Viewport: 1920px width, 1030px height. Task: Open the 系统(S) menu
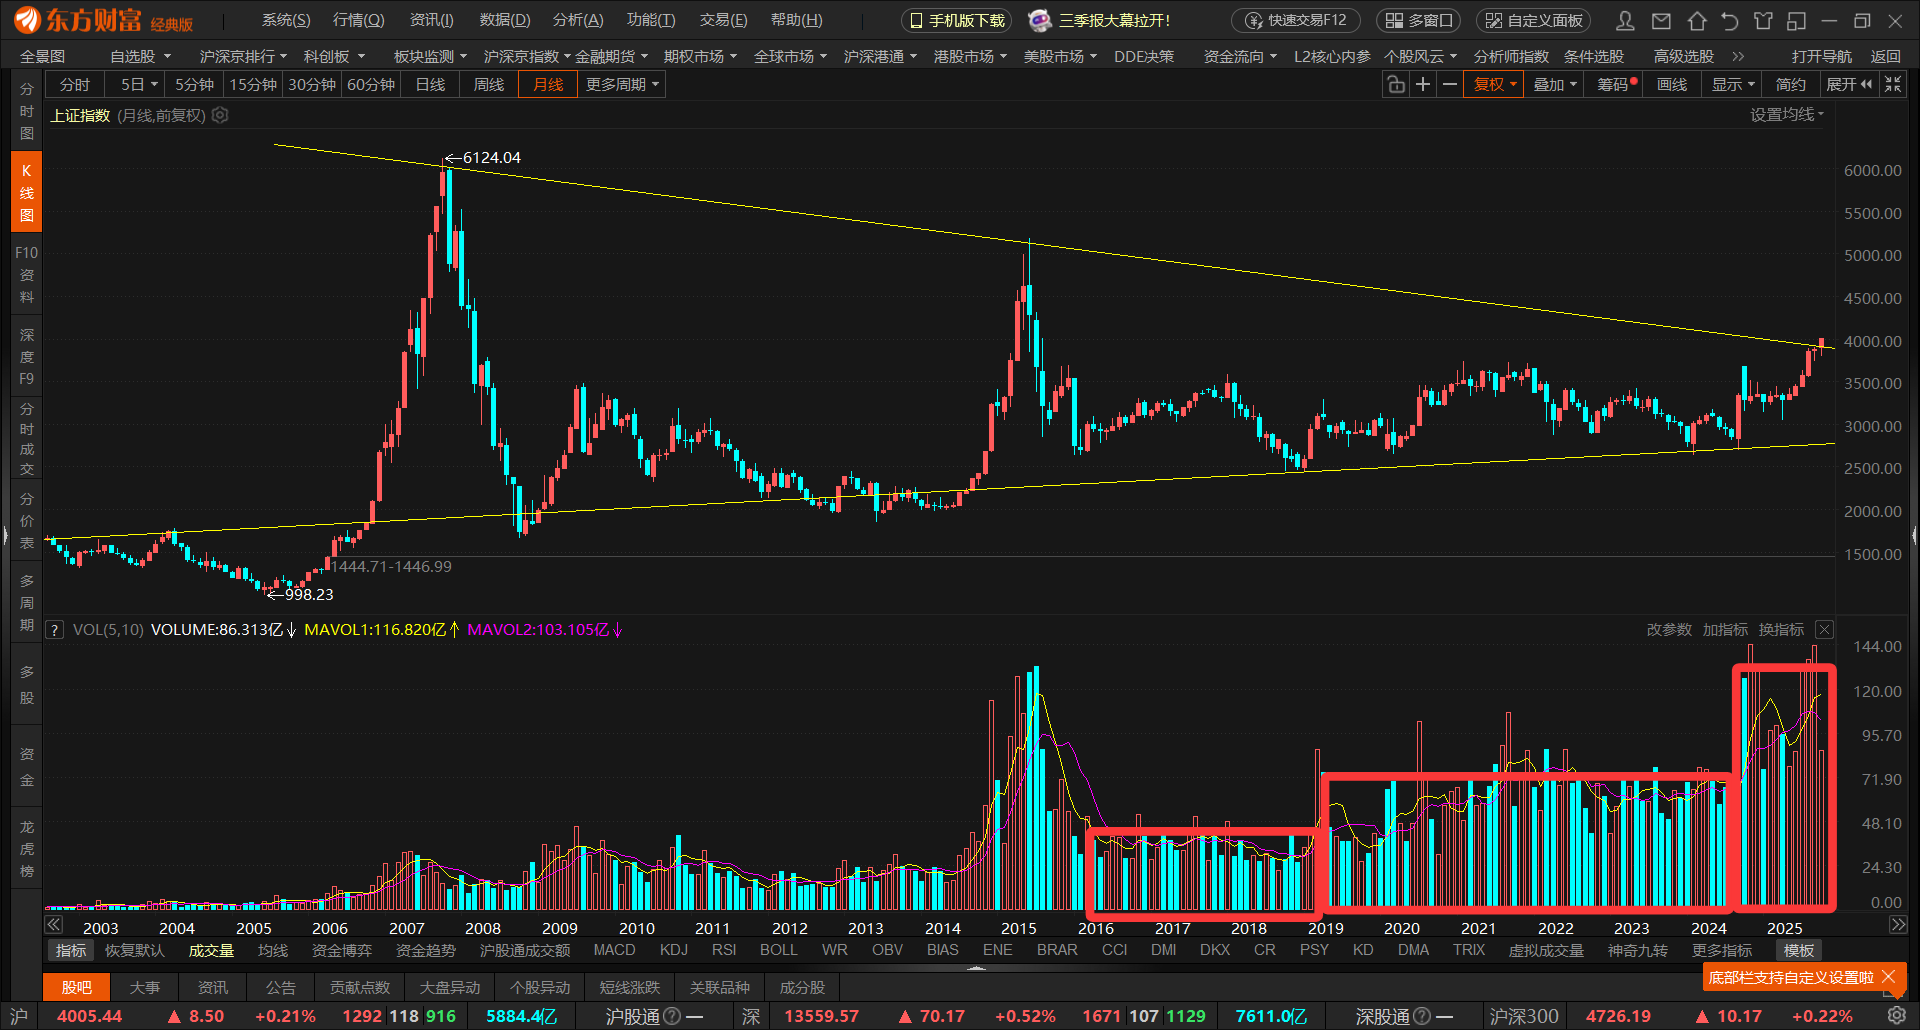(x=286, y=20)
